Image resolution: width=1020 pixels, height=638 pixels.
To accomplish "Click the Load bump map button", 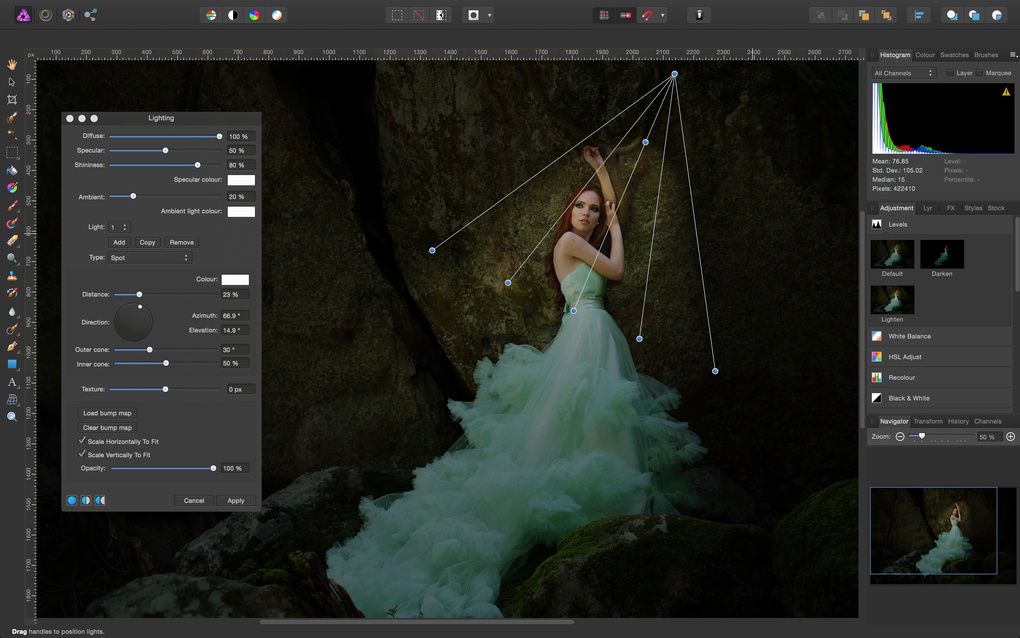I will pos(107,413).
